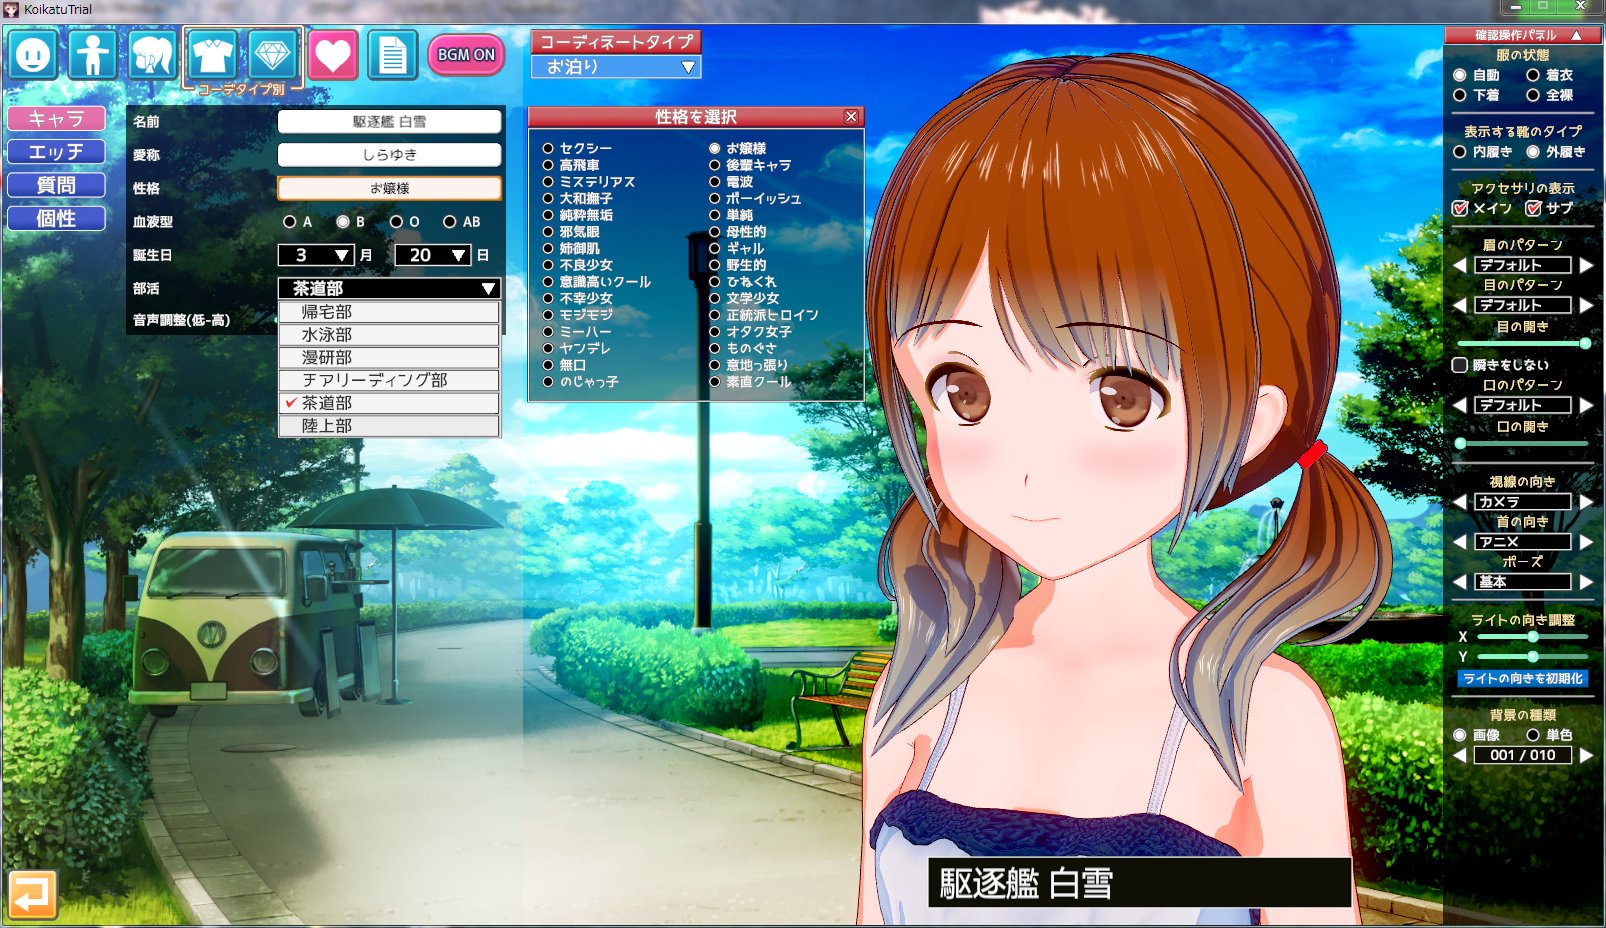Image resolution: width=1606 pixels, height=928 pixels.
Task: Select ヤンデレ personality option
Action: pos(548,348)
